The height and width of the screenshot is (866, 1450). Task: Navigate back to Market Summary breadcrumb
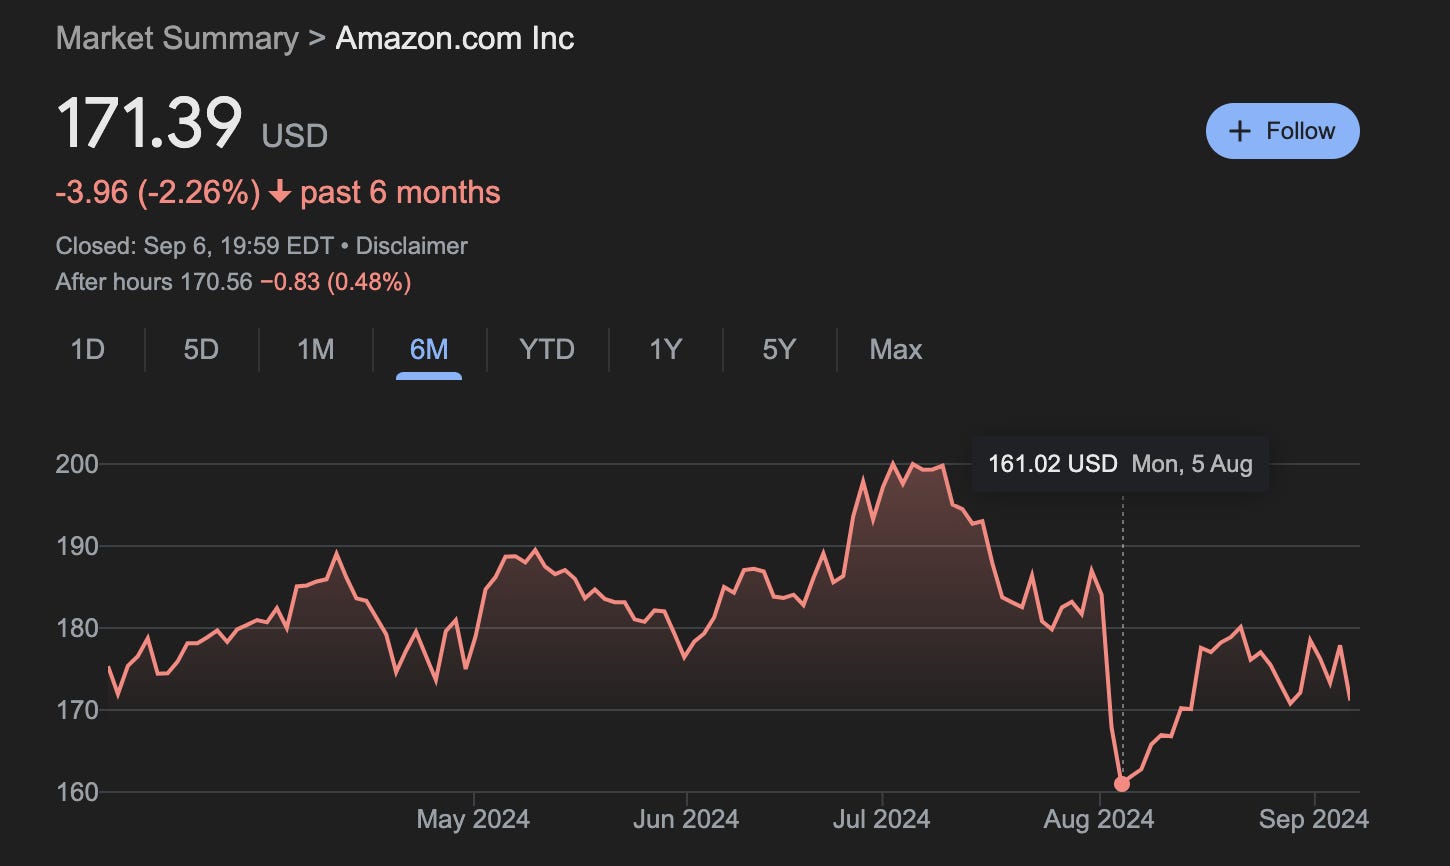click(173, 38)
